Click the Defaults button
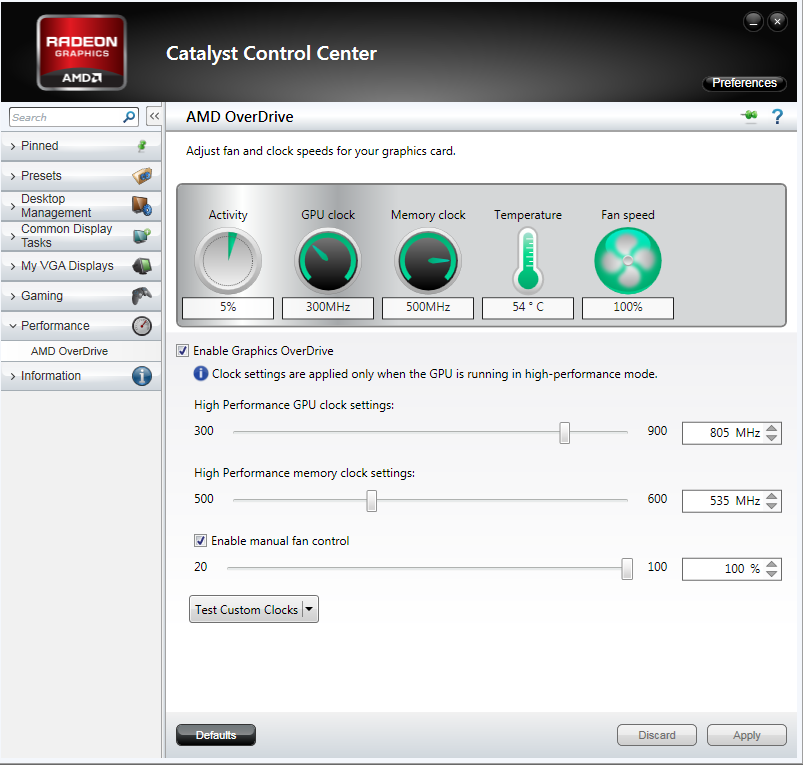This screenshot has height=765, width=803. [216, 735]
